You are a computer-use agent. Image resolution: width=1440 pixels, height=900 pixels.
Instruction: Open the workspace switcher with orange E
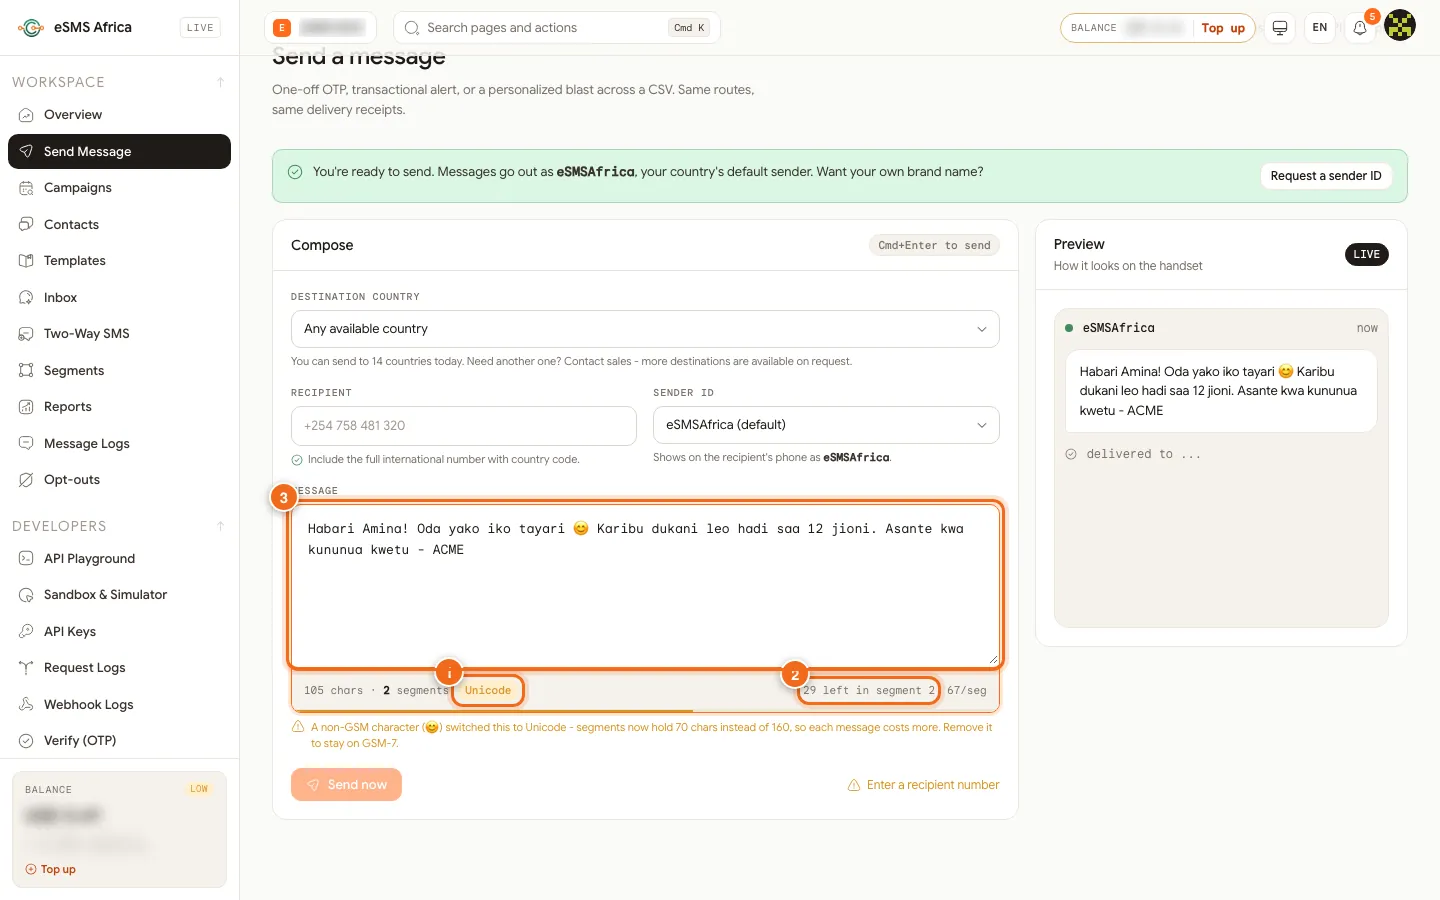point(321,28)
